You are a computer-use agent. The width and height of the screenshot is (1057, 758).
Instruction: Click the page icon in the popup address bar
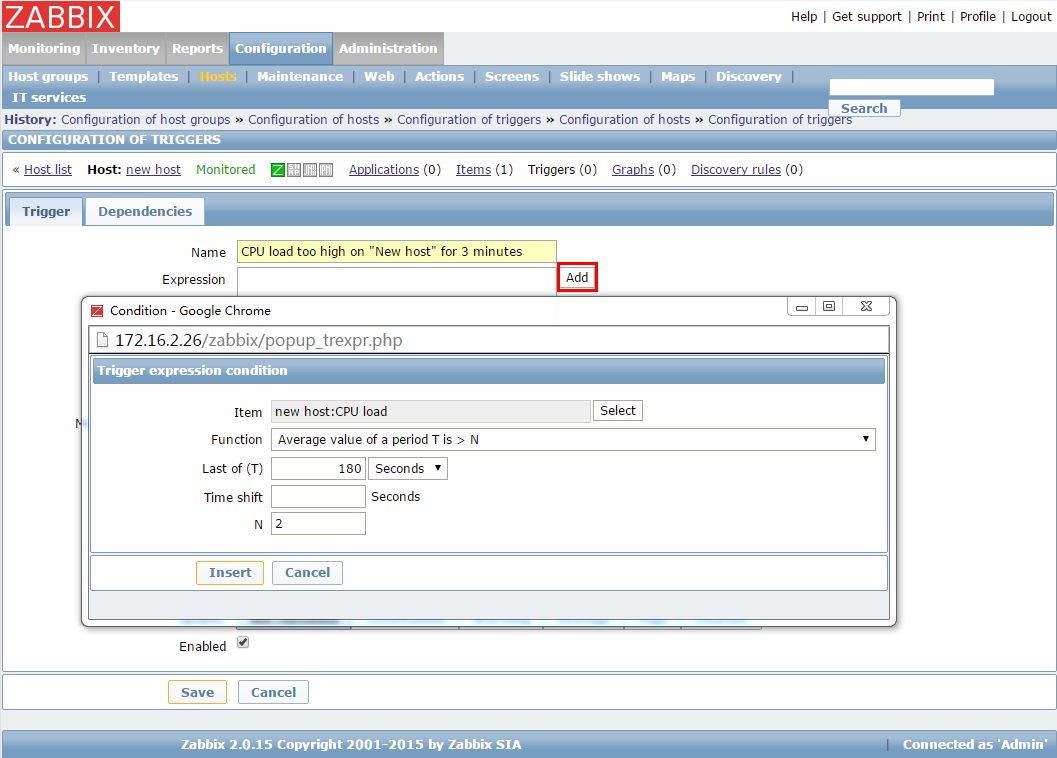click(x=102, y=340)
